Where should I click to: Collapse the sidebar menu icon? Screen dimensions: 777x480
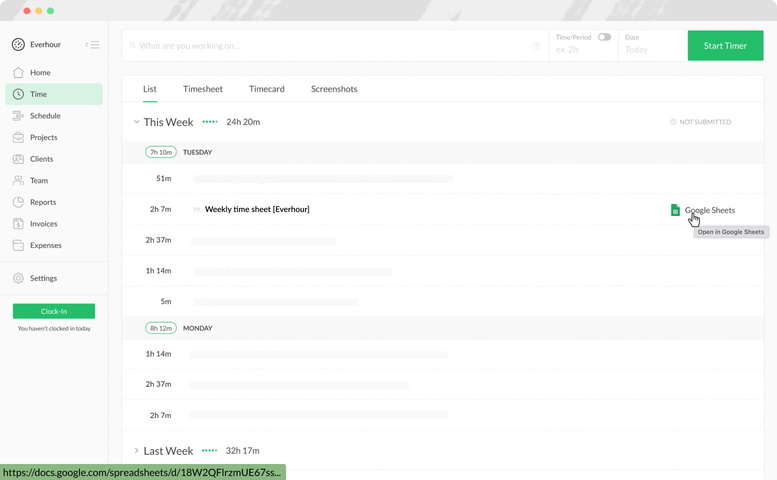pos(92,45)
